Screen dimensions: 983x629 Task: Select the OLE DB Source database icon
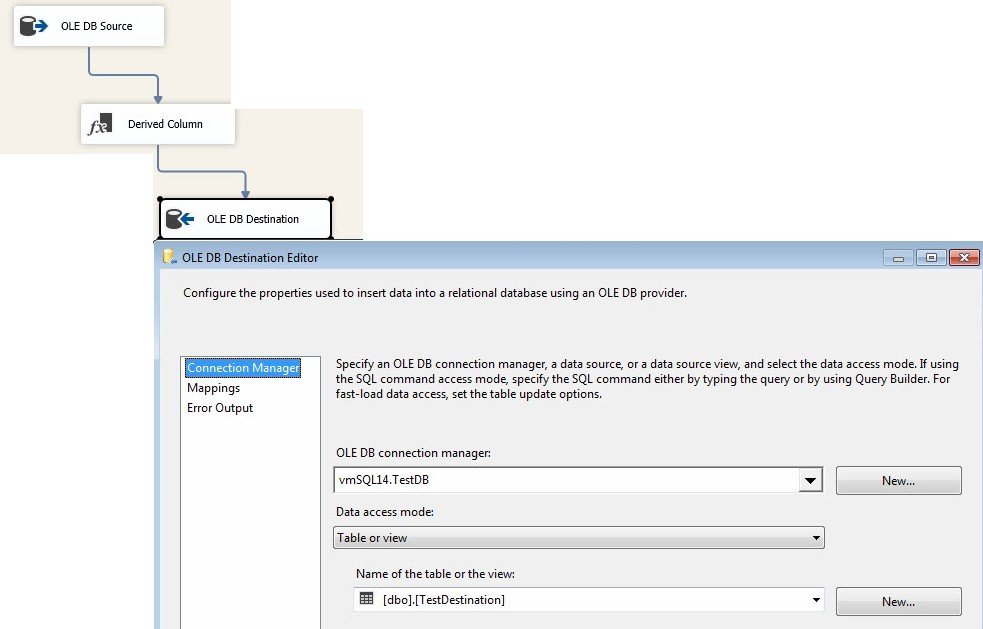pos(34,26)
